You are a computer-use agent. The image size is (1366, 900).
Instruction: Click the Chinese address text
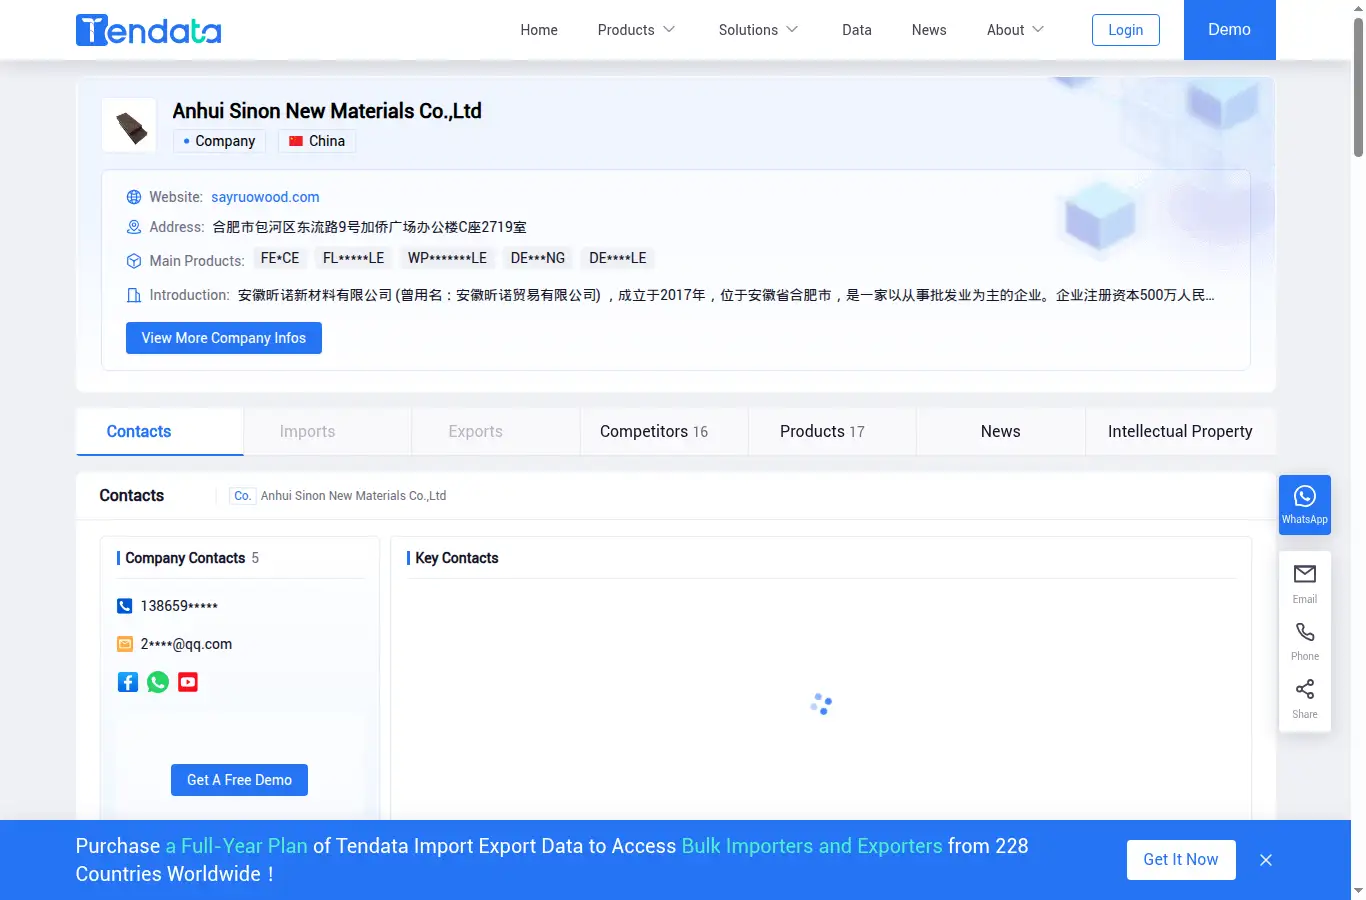coord(369,227)
